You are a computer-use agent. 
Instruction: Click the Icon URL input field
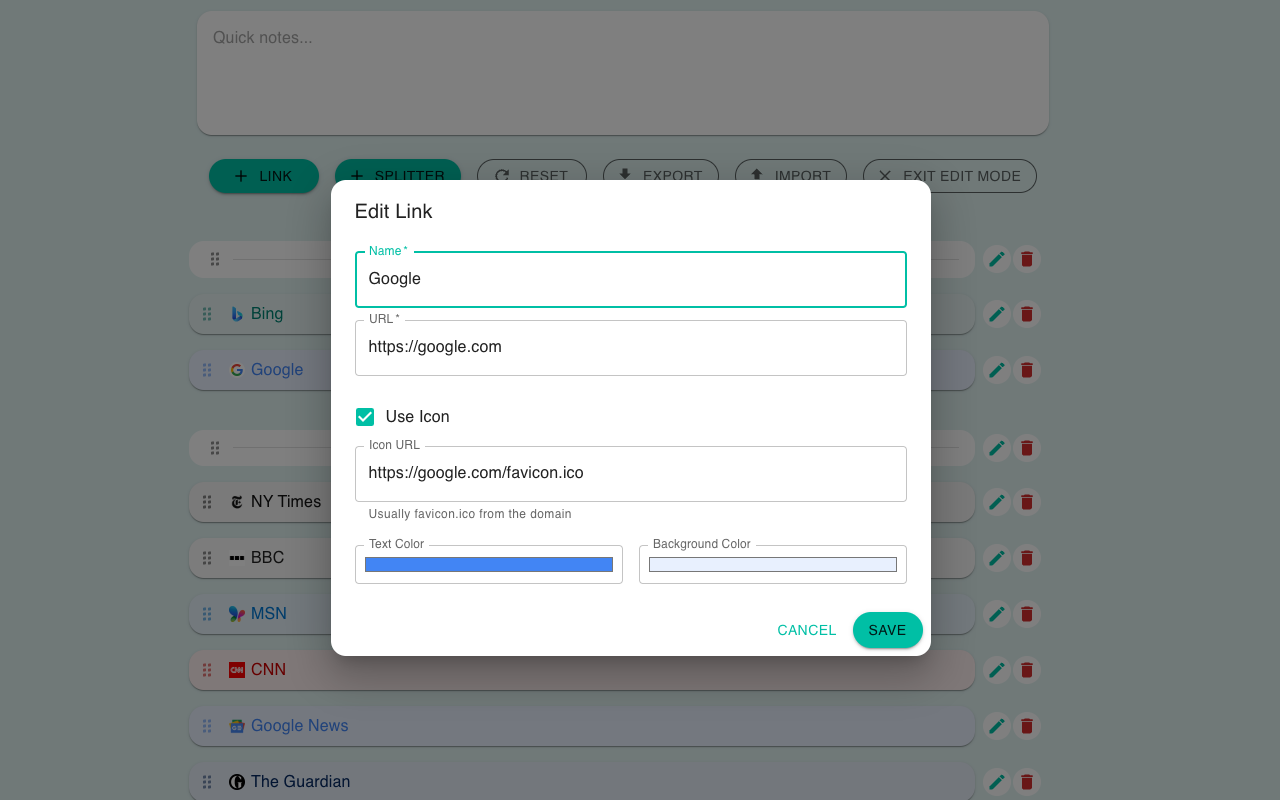tap(631, 473)
